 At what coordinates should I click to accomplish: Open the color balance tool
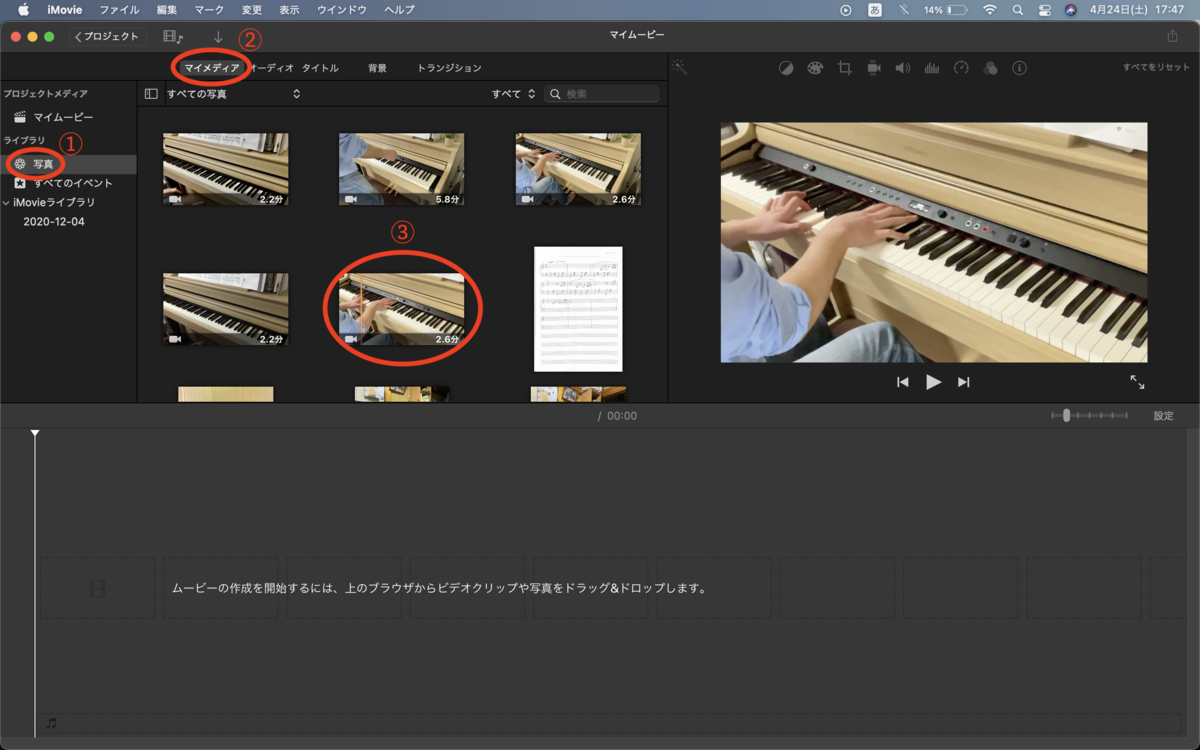[x=786, y=68]
